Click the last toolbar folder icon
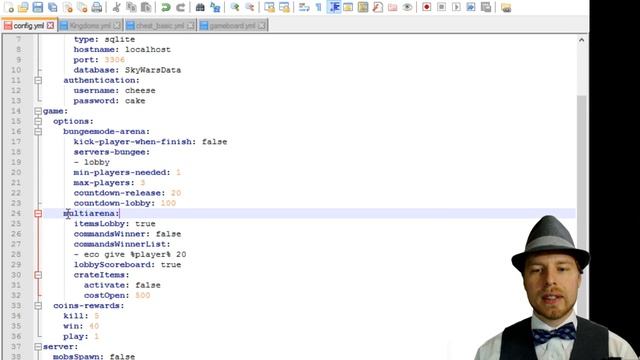 click(x=506, y=7)
